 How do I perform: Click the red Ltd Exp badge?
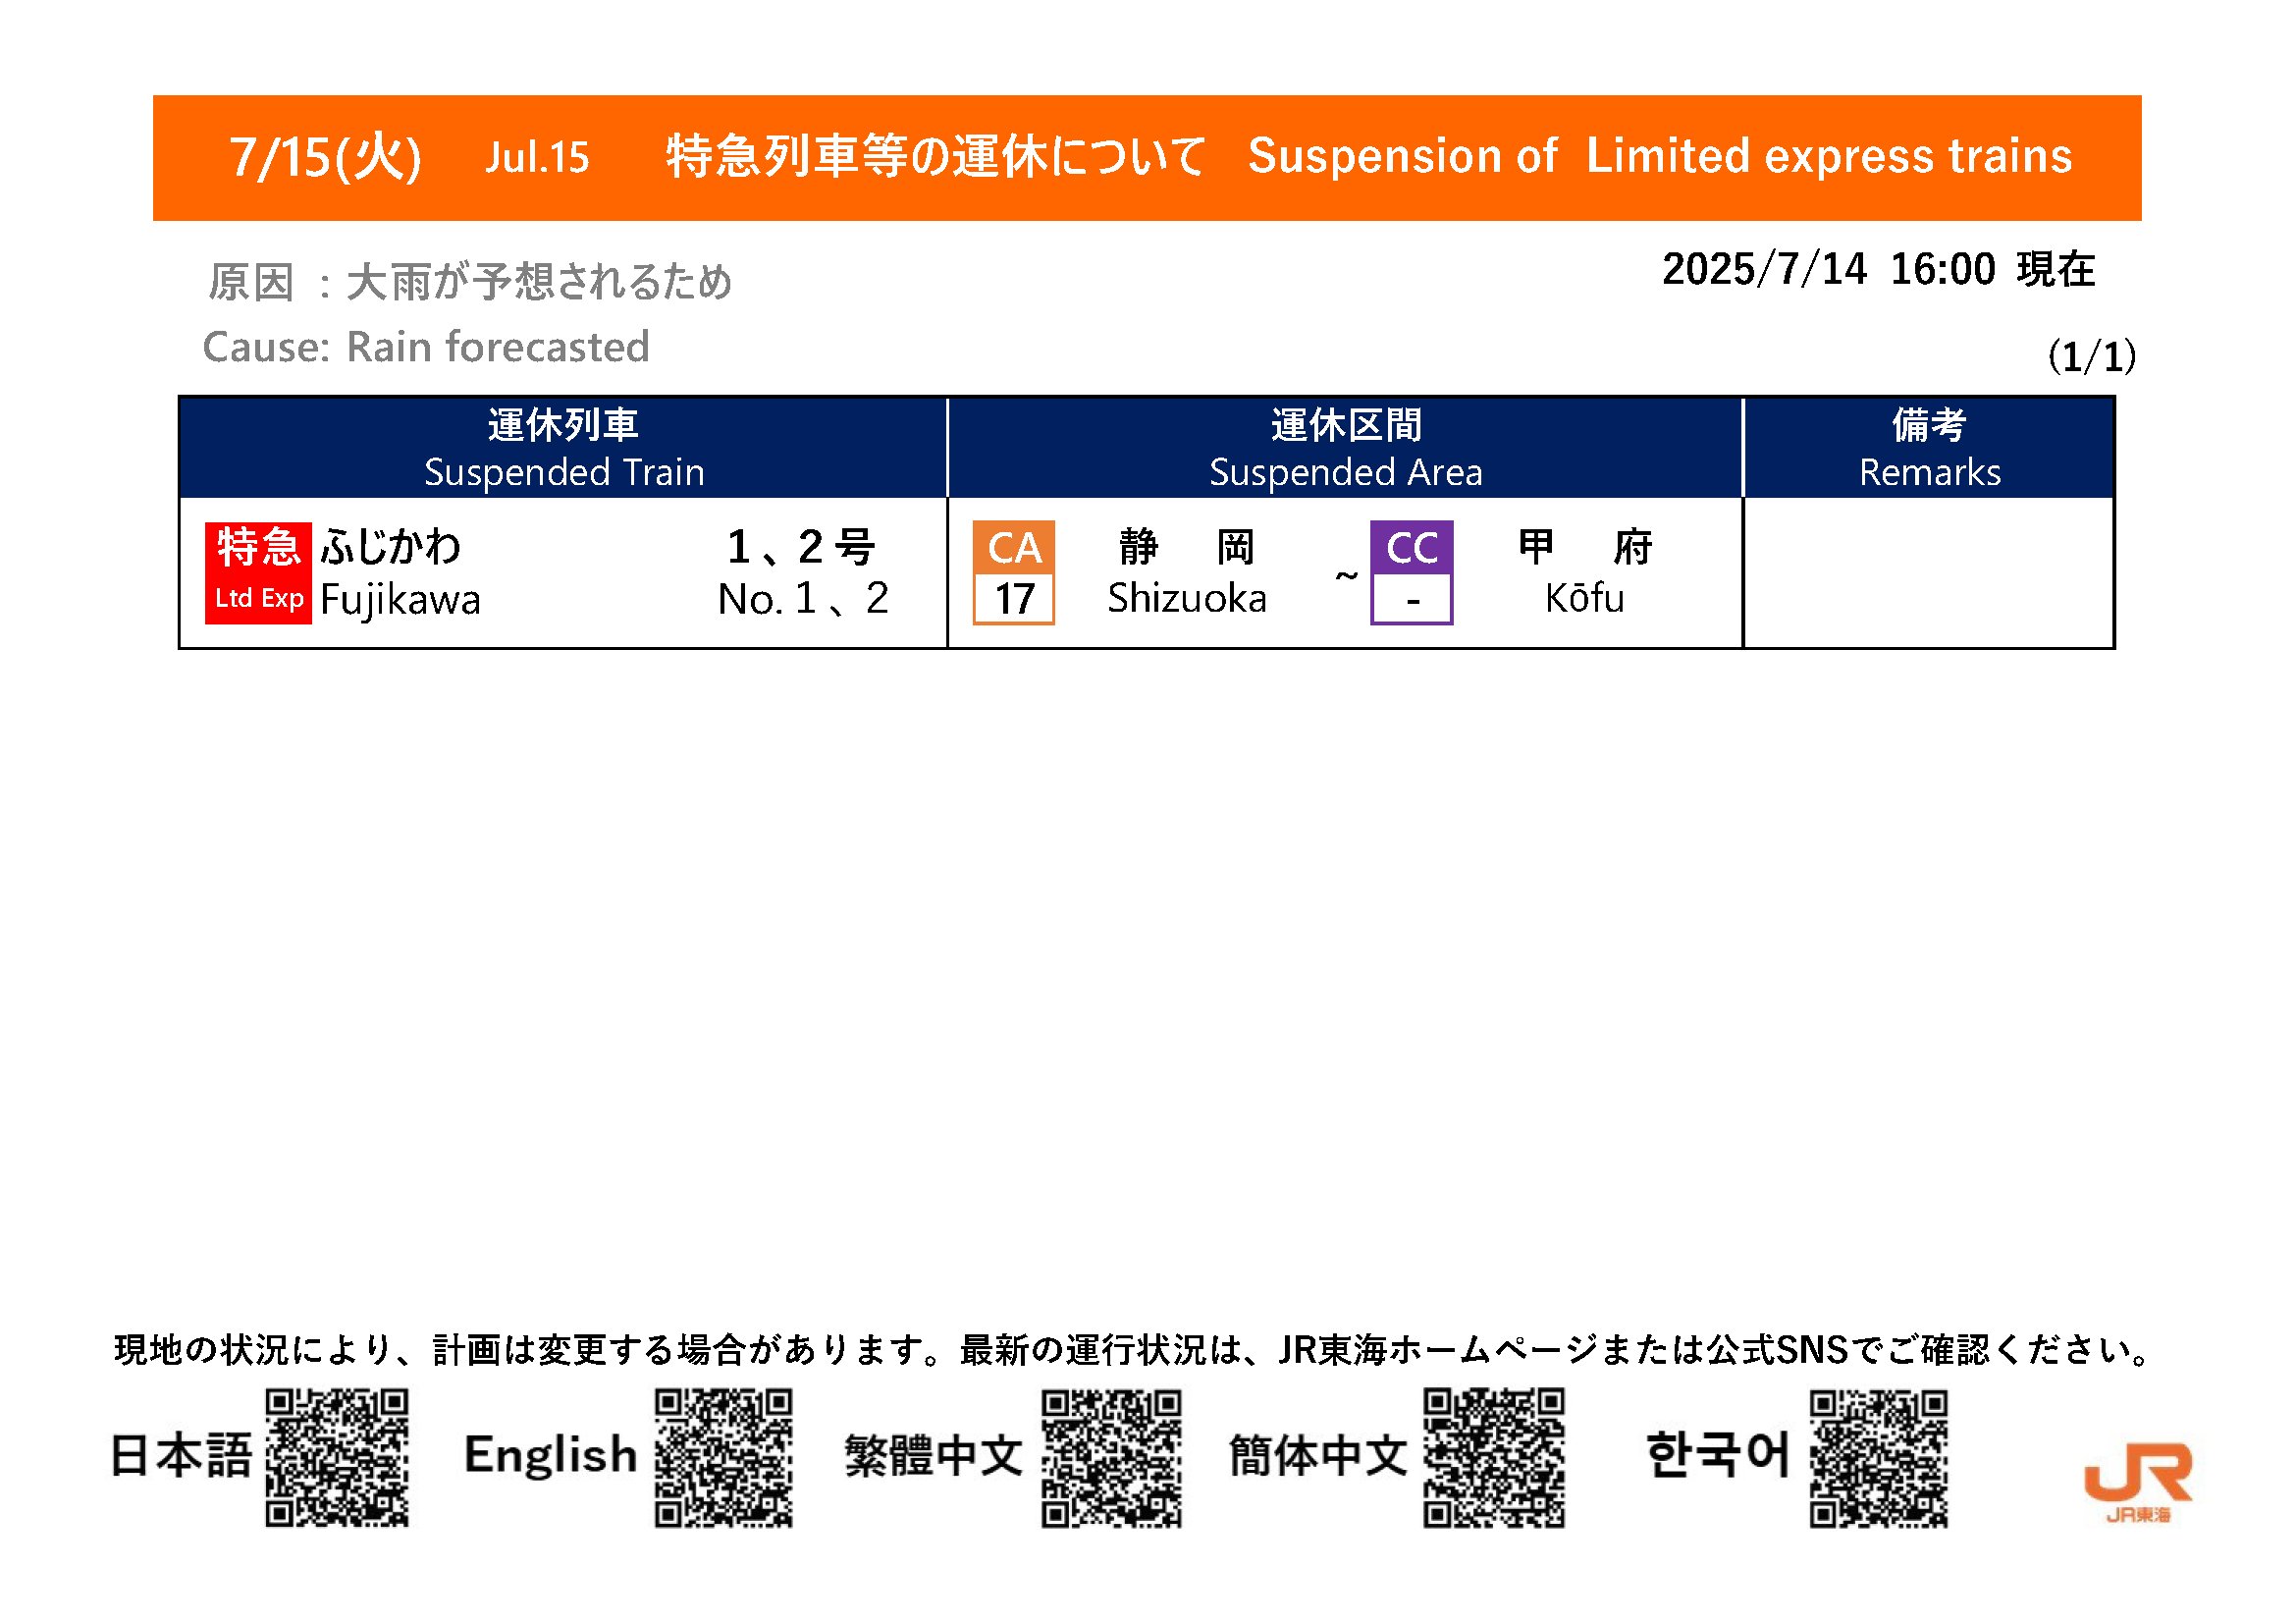(258, 573)
